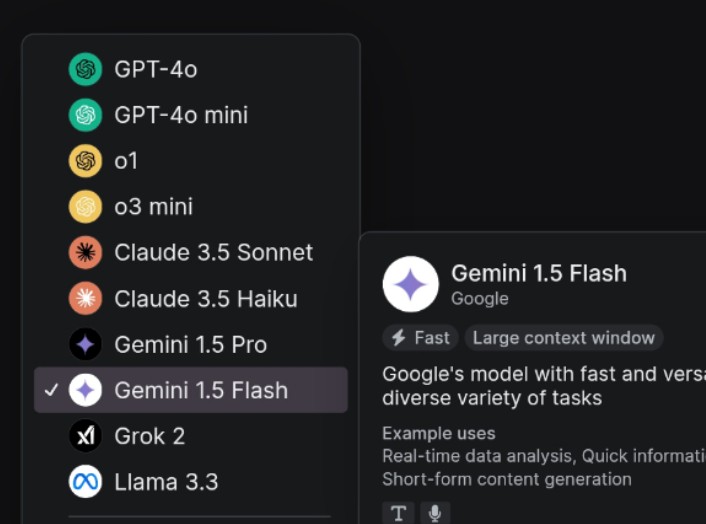The image size is (706, 524).
Task: Click the Large context window tag
Action: (x=563, y=338)
